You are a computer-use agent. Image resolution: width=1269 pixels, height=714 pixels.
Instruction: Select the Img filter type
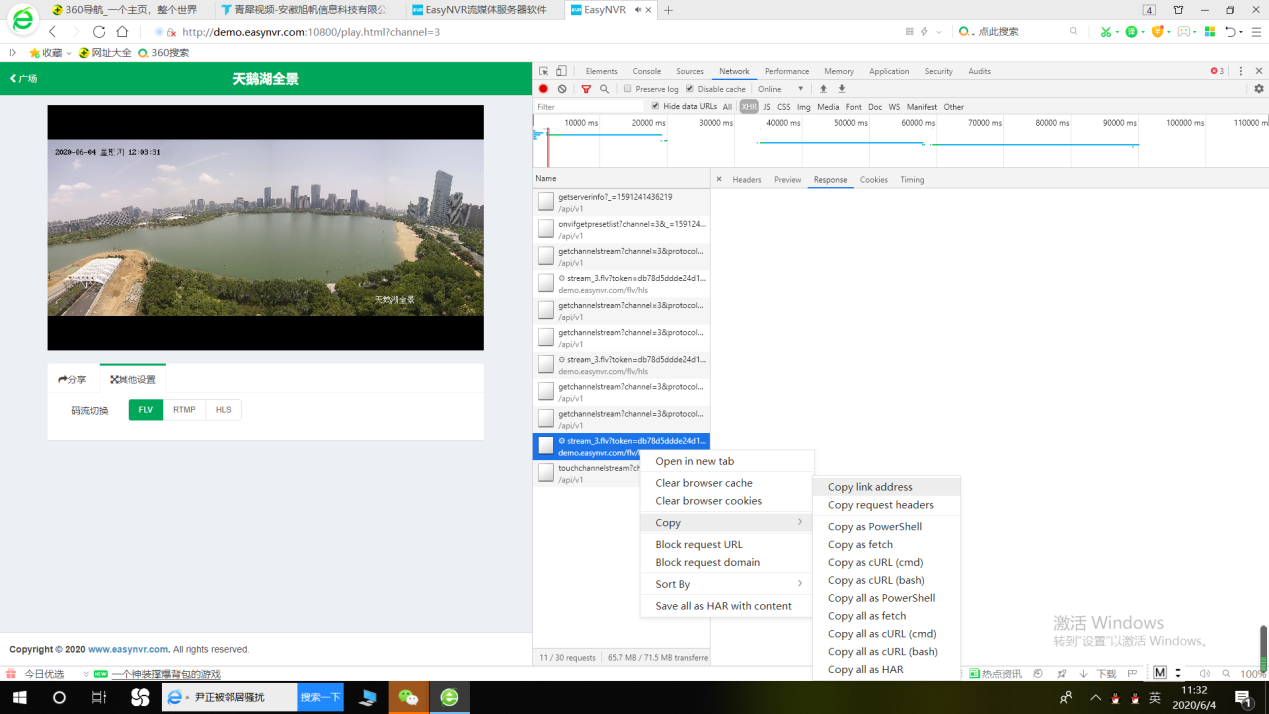tap(803, 107)
